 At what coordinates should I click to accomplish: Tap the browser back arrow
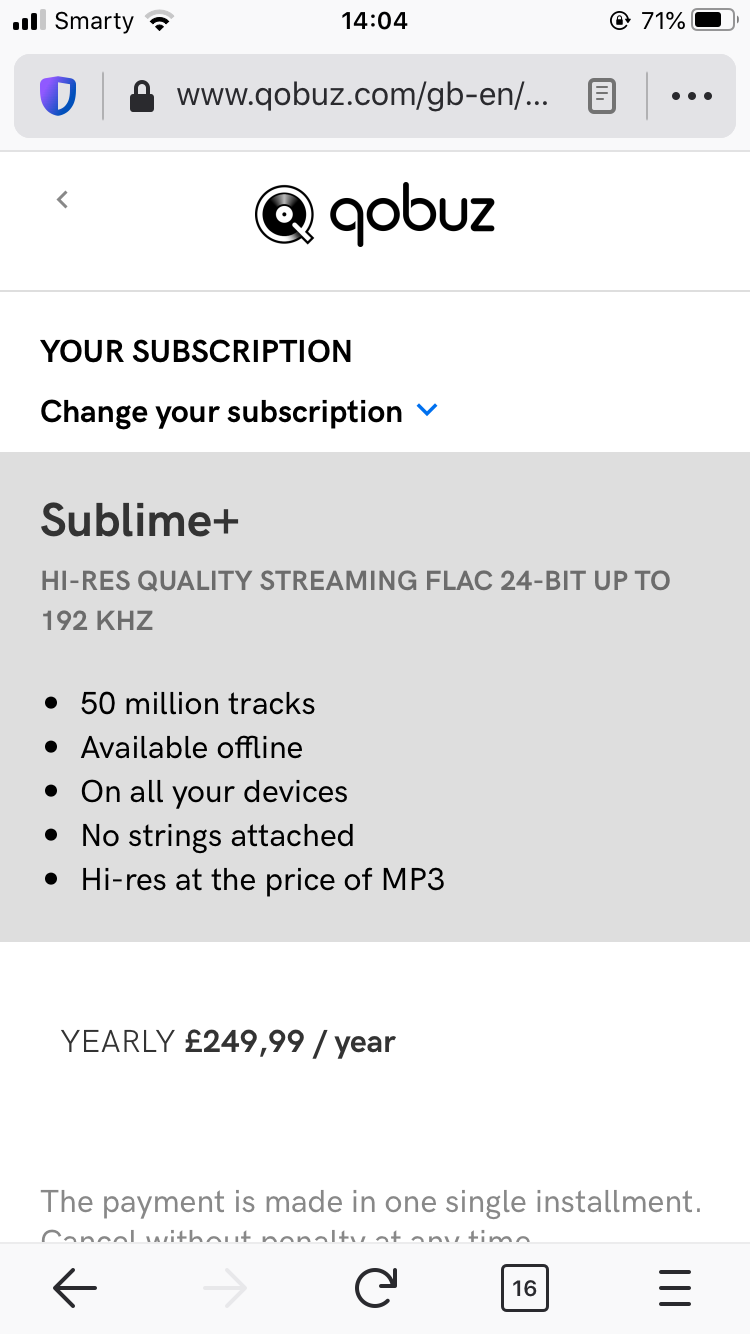click(75, 1289)
